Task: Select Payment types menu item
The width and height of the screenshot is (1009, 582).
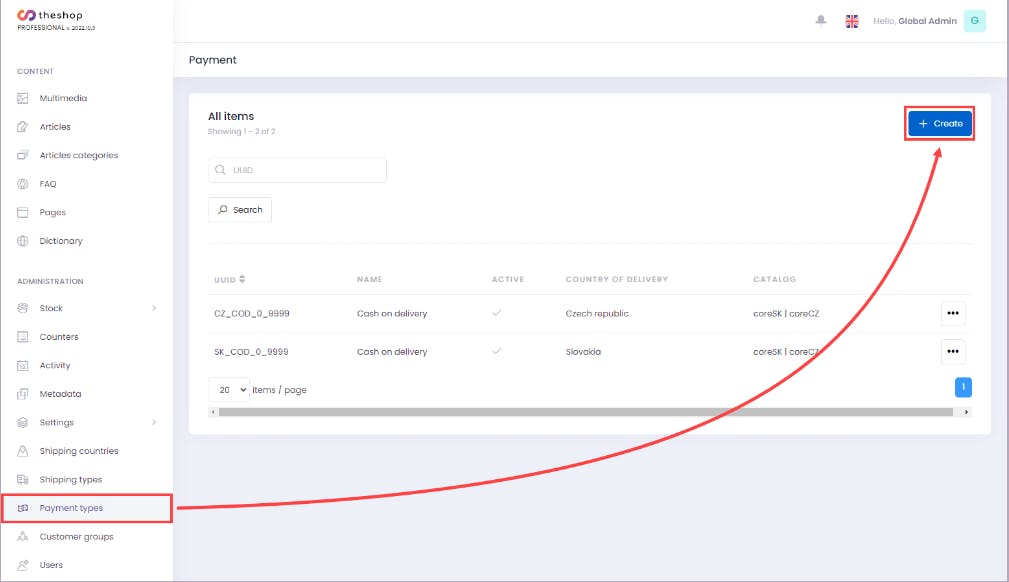Action: [71, 508]
